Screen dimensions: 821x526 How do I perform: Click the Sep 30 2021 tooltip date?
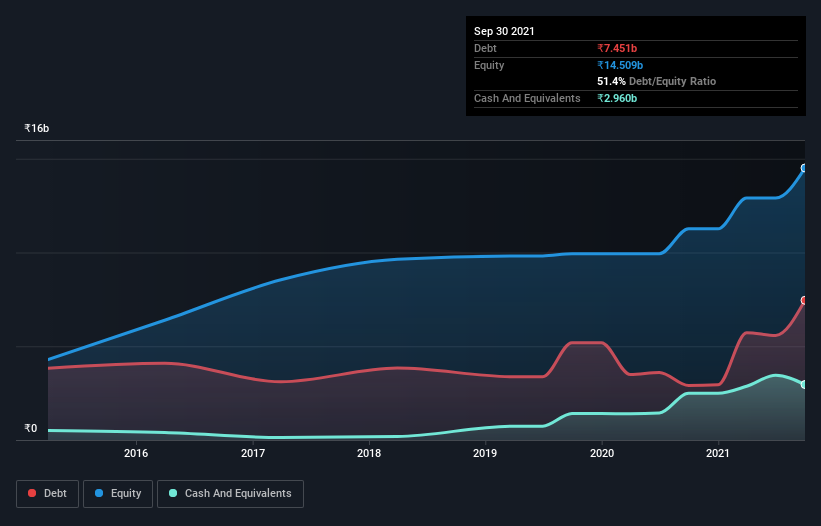pyautogui.click(x=504, y=31)
